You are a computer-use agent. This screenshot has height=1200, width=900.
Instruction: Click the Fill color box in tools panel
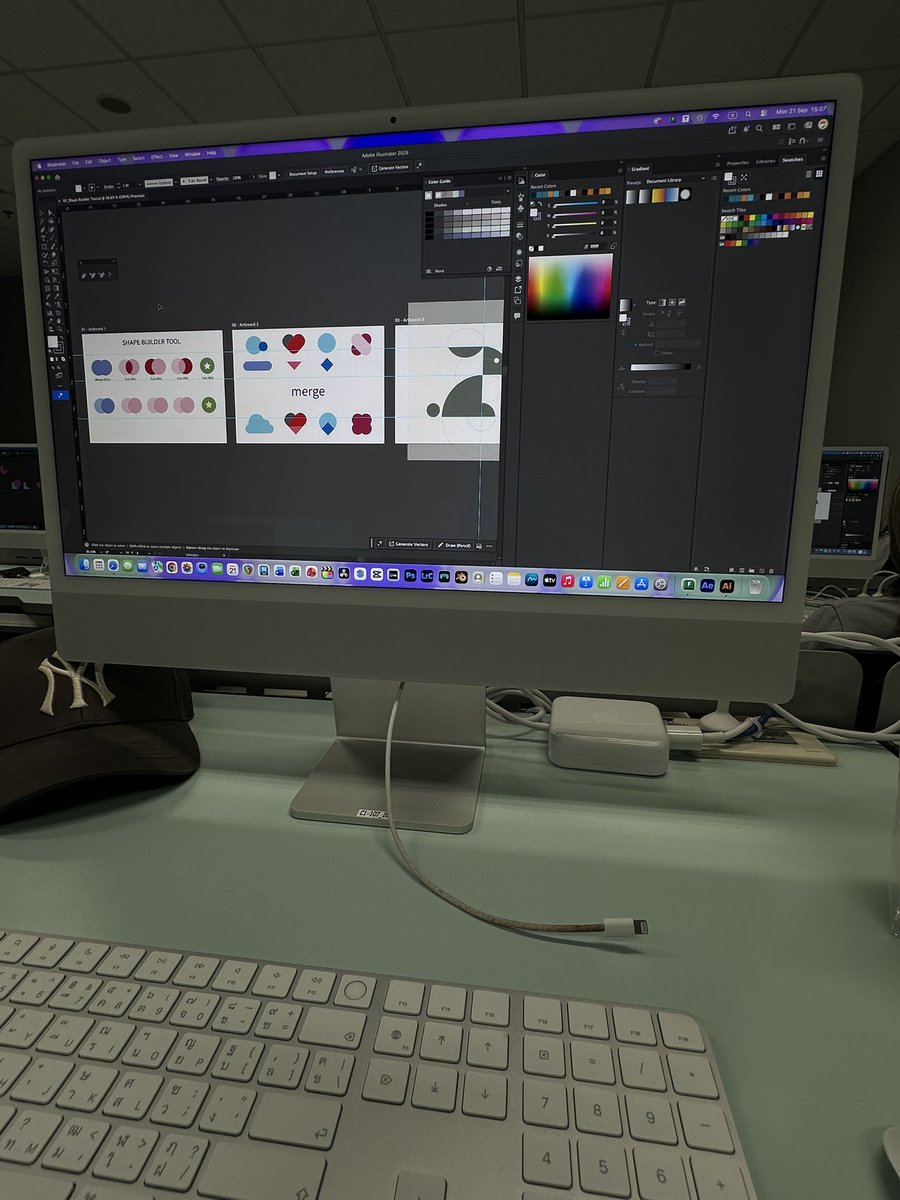pos(53,341)
